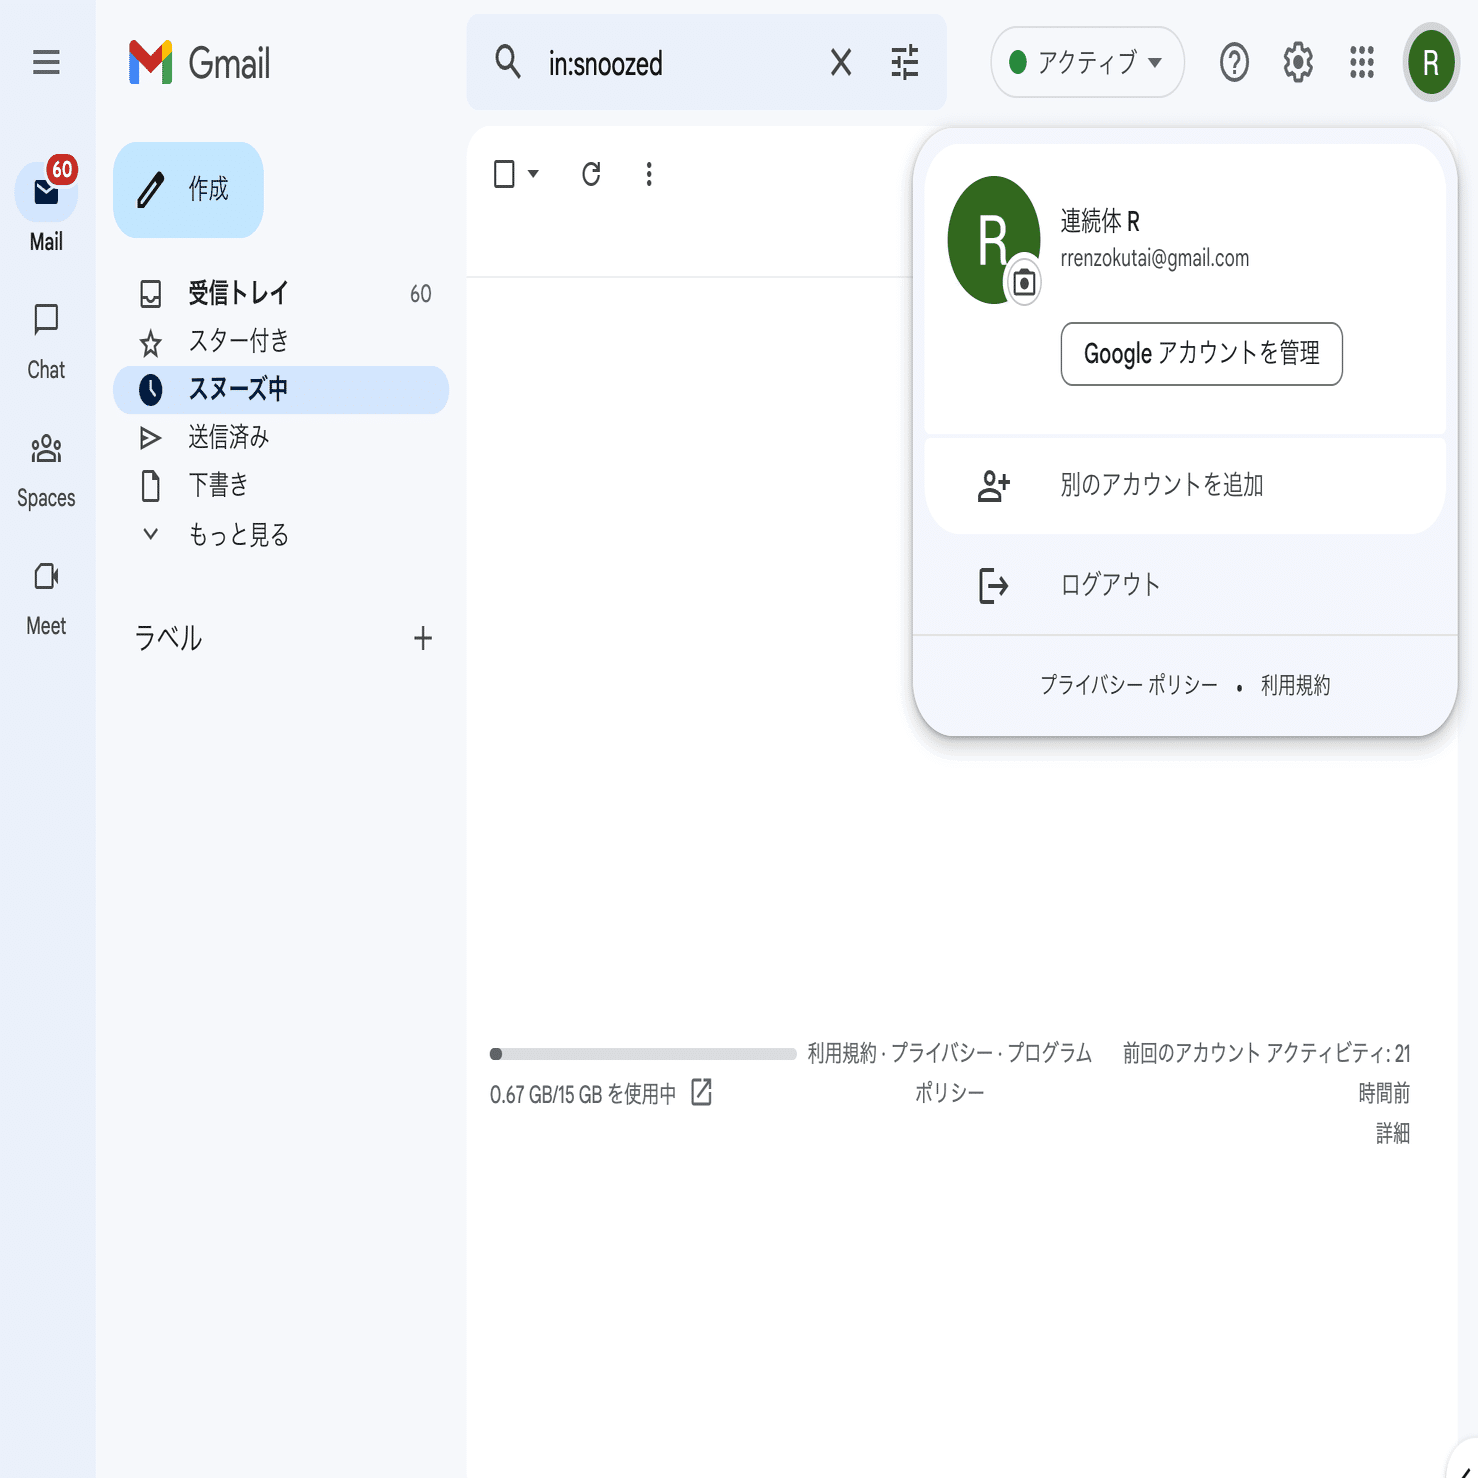Refresh the snoozed mail list

(x=590, y=174)
